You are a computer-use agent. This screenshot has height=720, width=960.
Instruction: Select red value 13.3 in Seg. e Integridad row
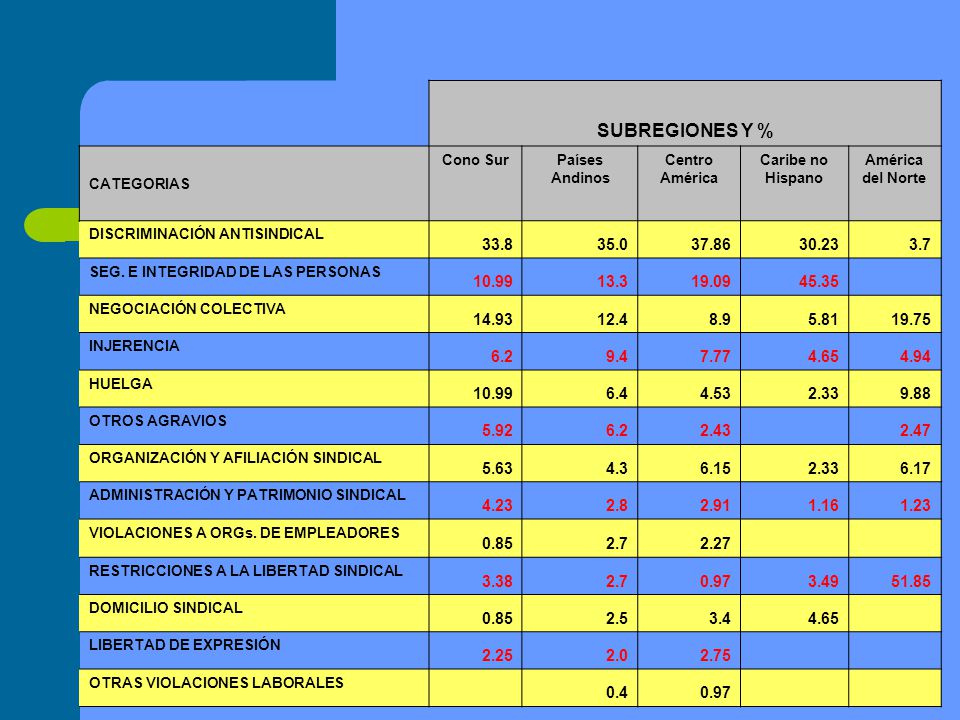(x=612, y=282)
